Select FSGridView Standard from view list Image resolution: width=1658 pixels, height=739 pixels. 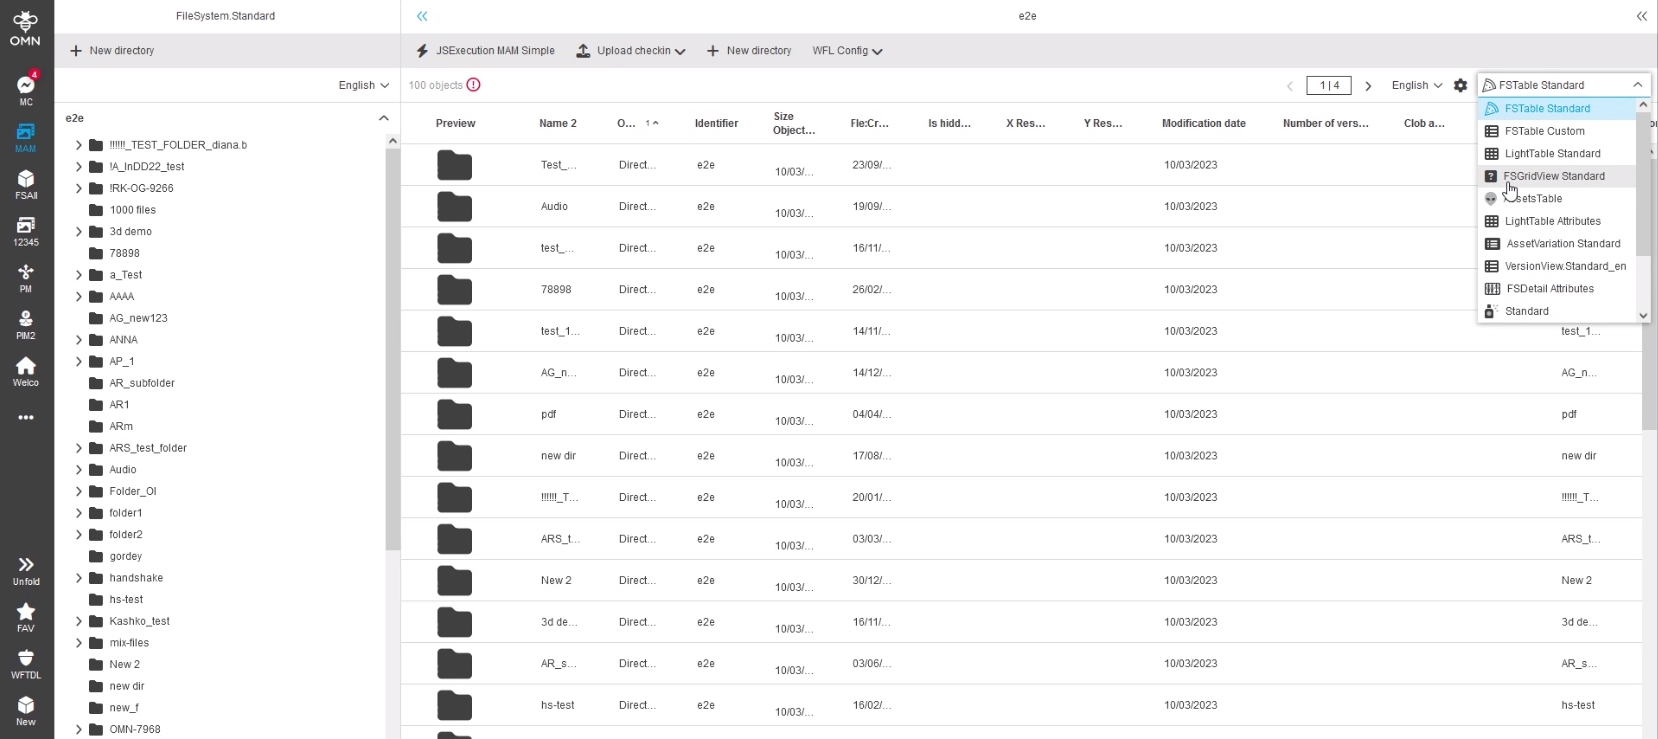(1554, 176)
